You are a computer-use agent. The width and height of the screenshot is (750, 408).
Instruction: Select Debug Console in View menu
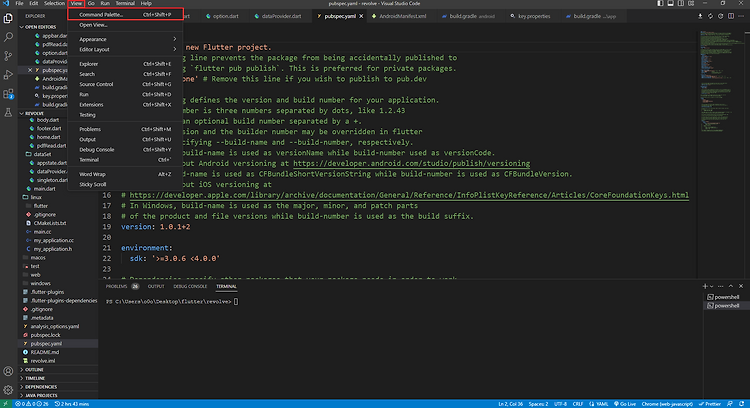125,150
